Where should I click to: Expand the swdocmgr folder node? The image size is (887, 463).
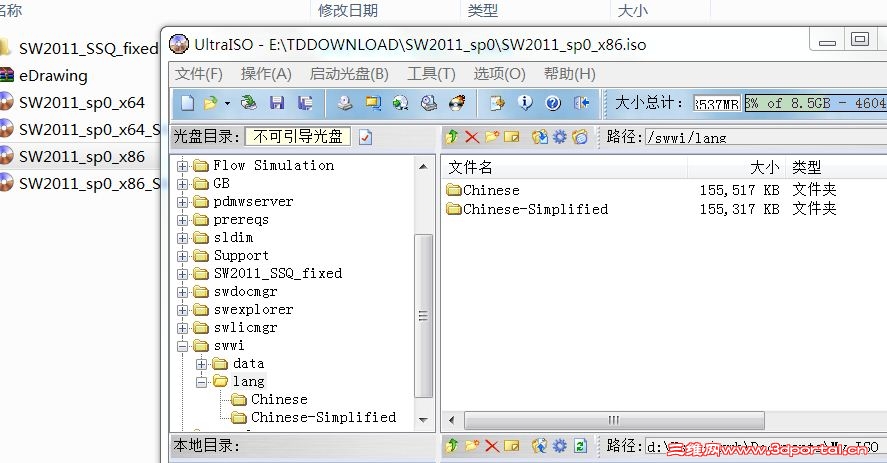(x=182, y=292)
